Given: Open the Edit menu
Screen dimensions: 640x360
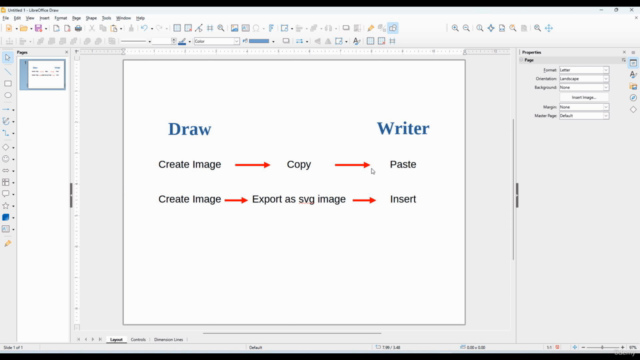Looking at the screenshot, I should tap(17, 18).
